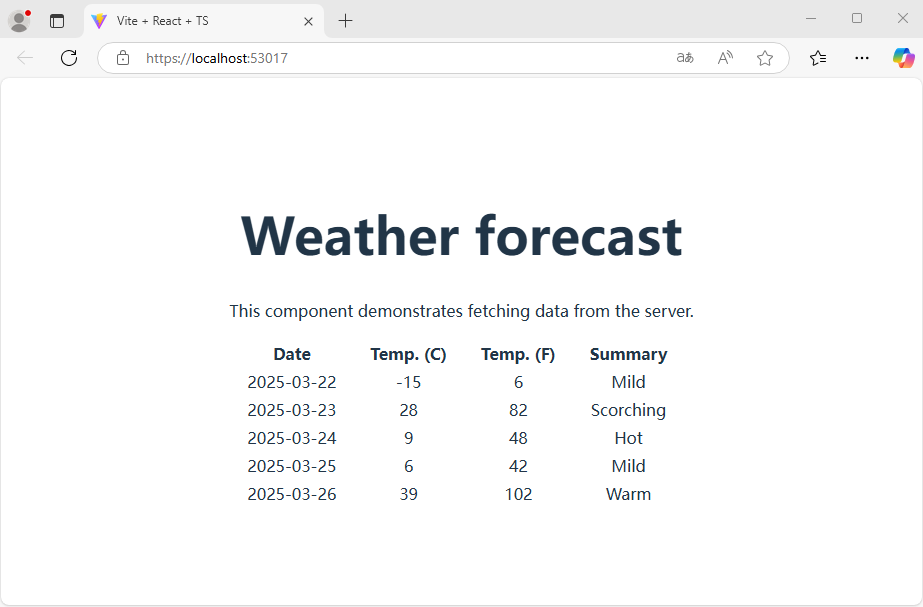Select date 2025-03-23 cell

(292, 410)
